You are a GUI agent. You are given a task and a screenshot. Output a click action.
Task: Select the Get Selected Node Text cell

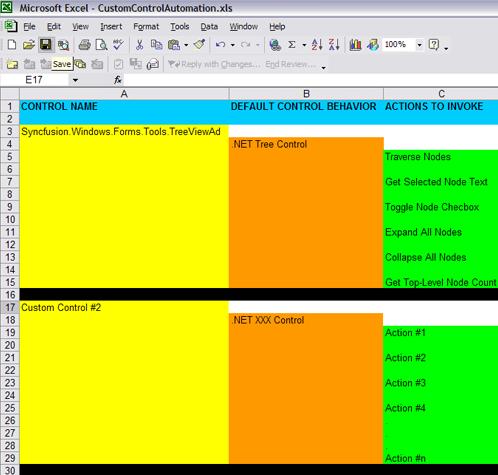(x=441, y=182)
